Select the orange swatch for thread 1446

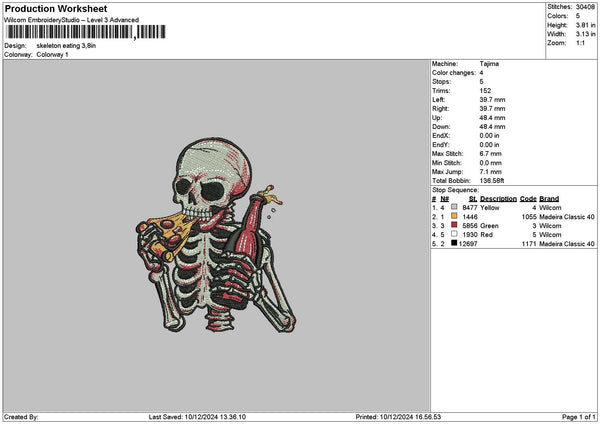[x=455, y=216]
